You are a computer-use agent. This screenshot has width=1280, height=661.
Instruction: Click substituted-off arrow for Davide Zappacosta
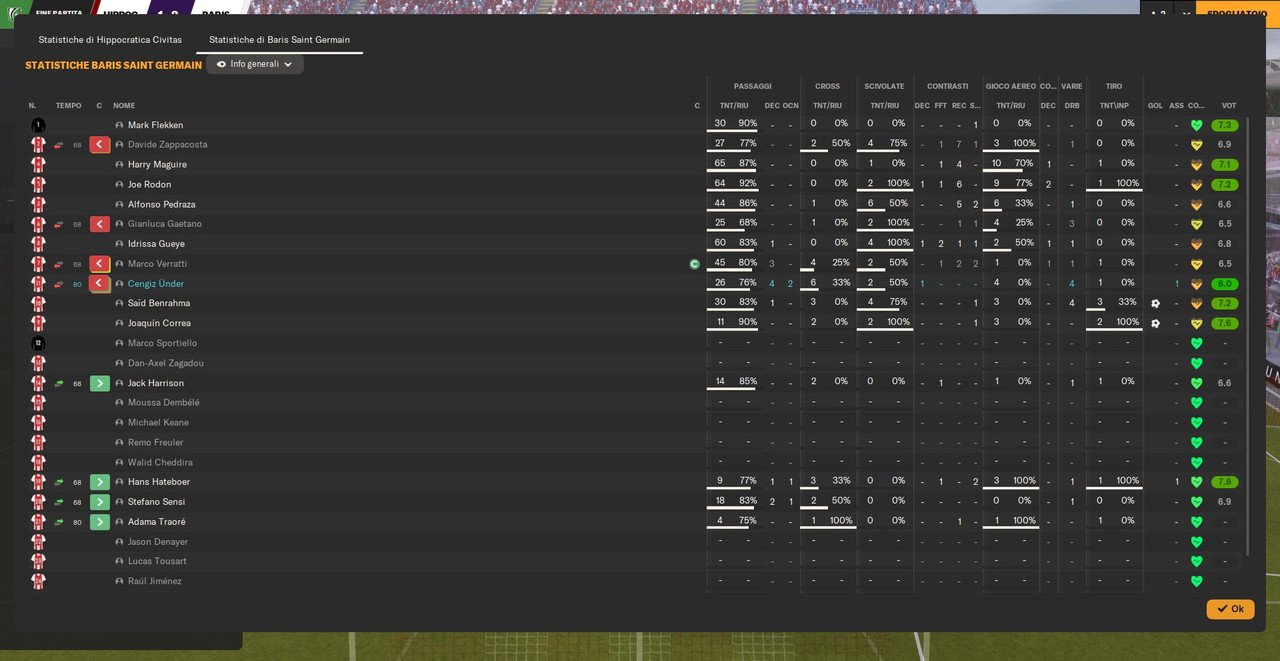point(99,145)
